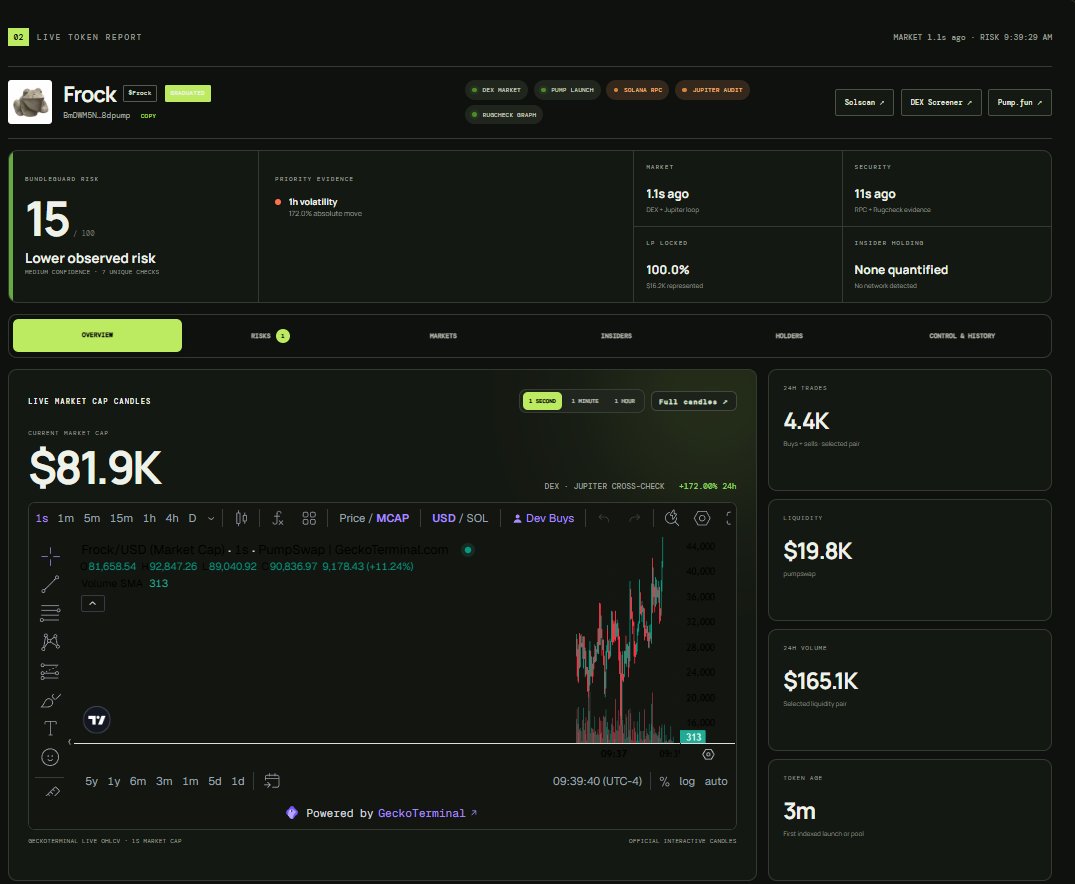Open the price axis settings gear
Viewport: 1075px width, 884px height.
pyautogui.click(x=708, y=754)
